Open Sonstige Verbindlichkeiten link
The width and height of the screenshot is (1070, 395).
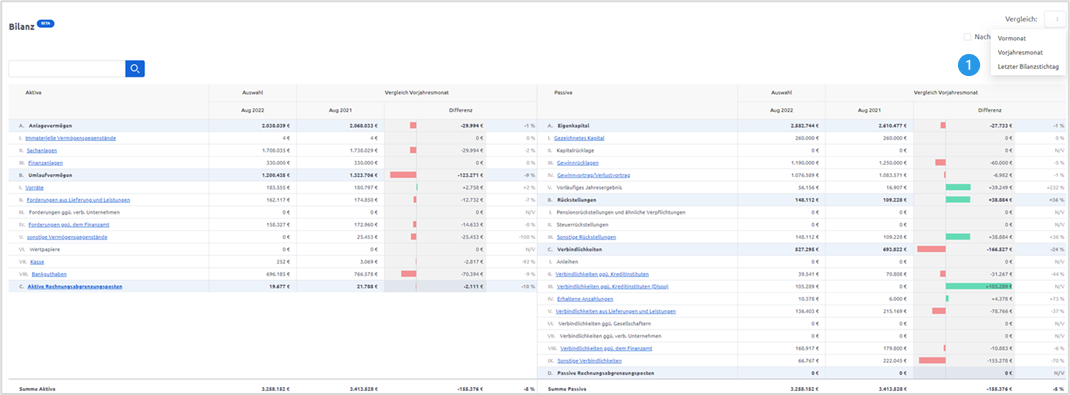coord(590,361)
